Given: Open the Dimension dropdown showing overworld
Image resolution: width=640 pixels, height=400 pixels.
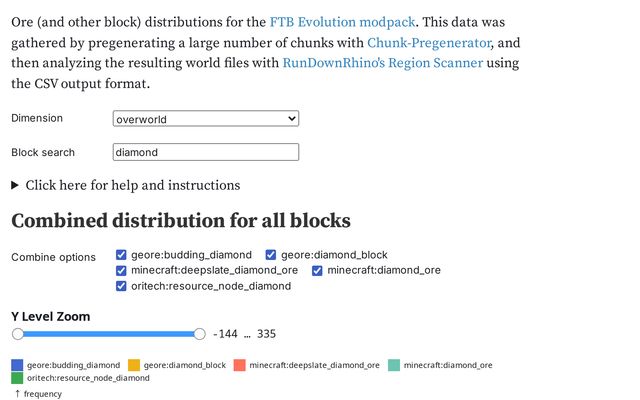Looking at the screenshot, I should [206, 119].
